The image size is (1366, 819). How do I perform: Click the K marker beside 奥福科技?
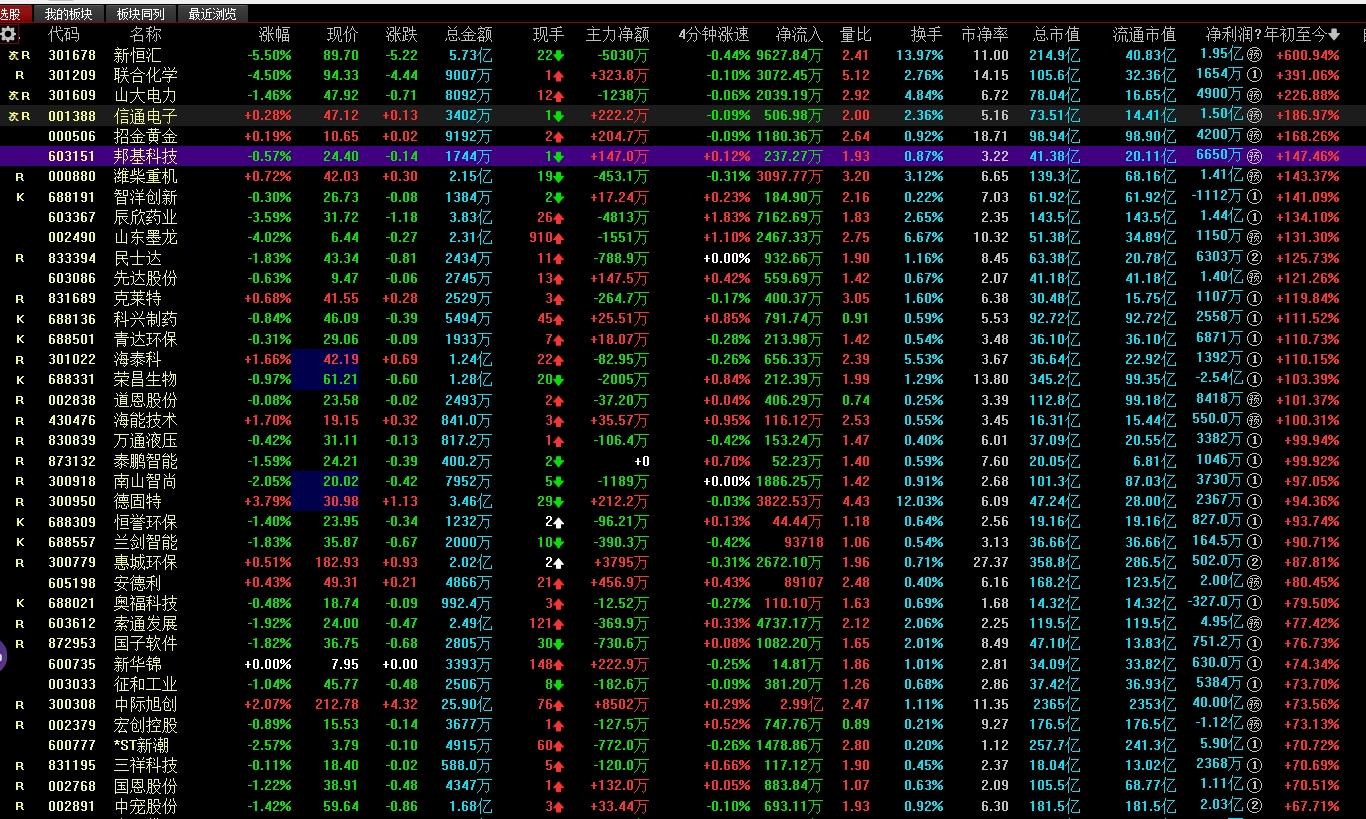20,603
